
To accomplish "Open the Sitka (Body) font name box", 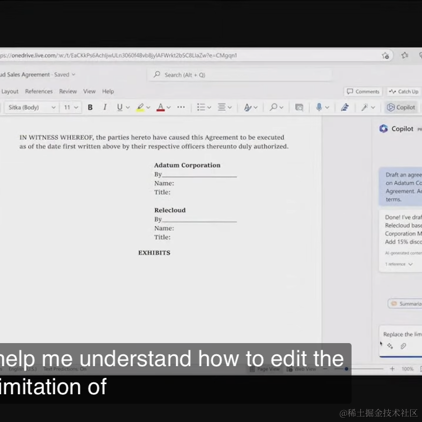I will pyautogui.click(x=32, y=107).
